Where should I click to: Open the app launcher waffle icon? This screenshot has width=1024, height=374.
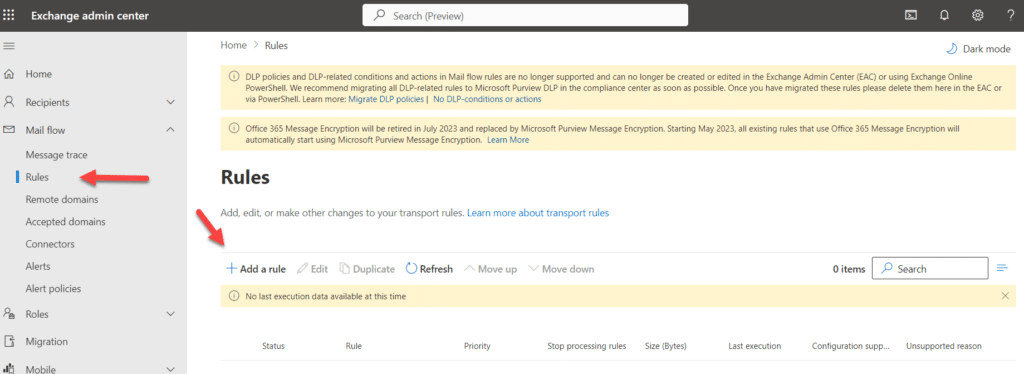click(x=9, y=15)
